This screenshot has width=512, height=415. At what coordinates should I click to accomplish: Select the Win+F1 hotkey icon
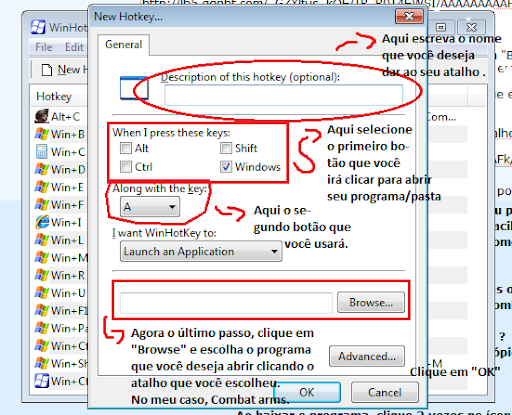[x=42, y=311]
